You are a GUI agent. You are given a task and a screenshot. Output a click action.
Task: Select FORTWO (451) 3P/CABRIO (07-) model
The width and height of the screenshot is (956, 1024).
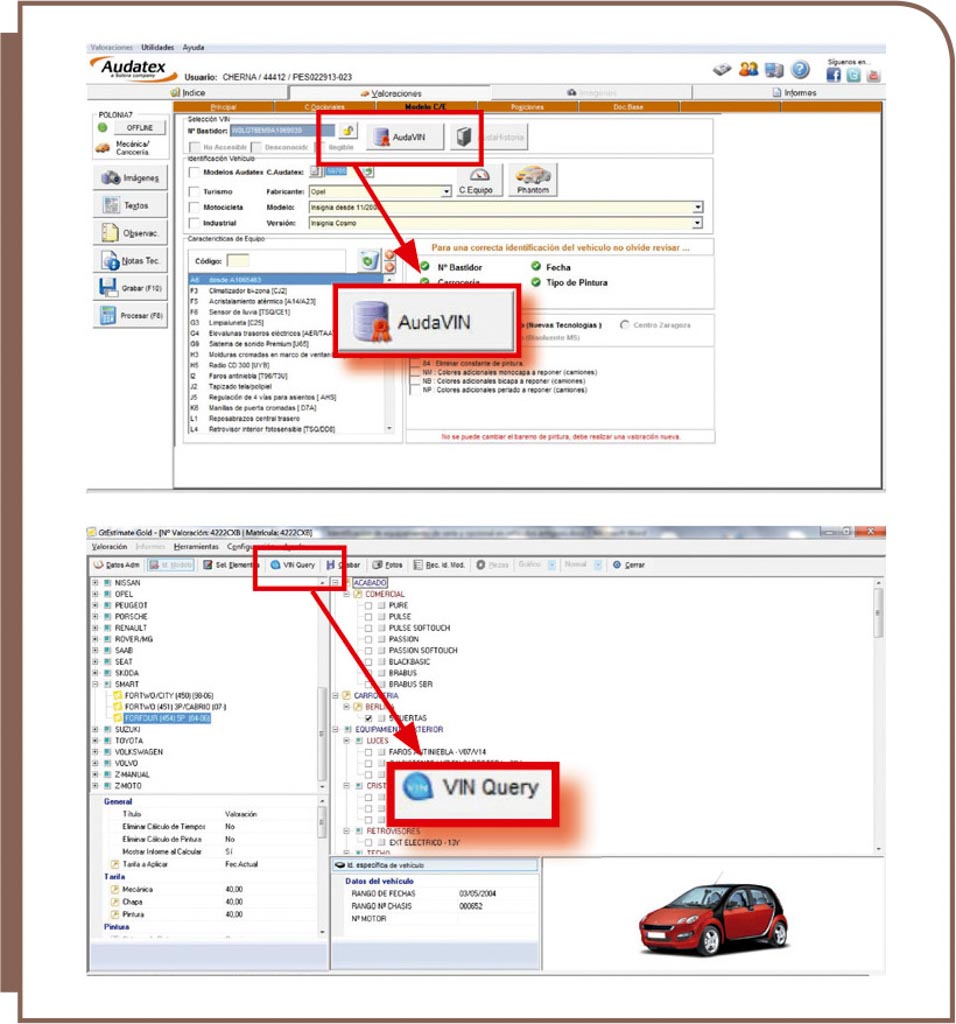coord(175,707)
